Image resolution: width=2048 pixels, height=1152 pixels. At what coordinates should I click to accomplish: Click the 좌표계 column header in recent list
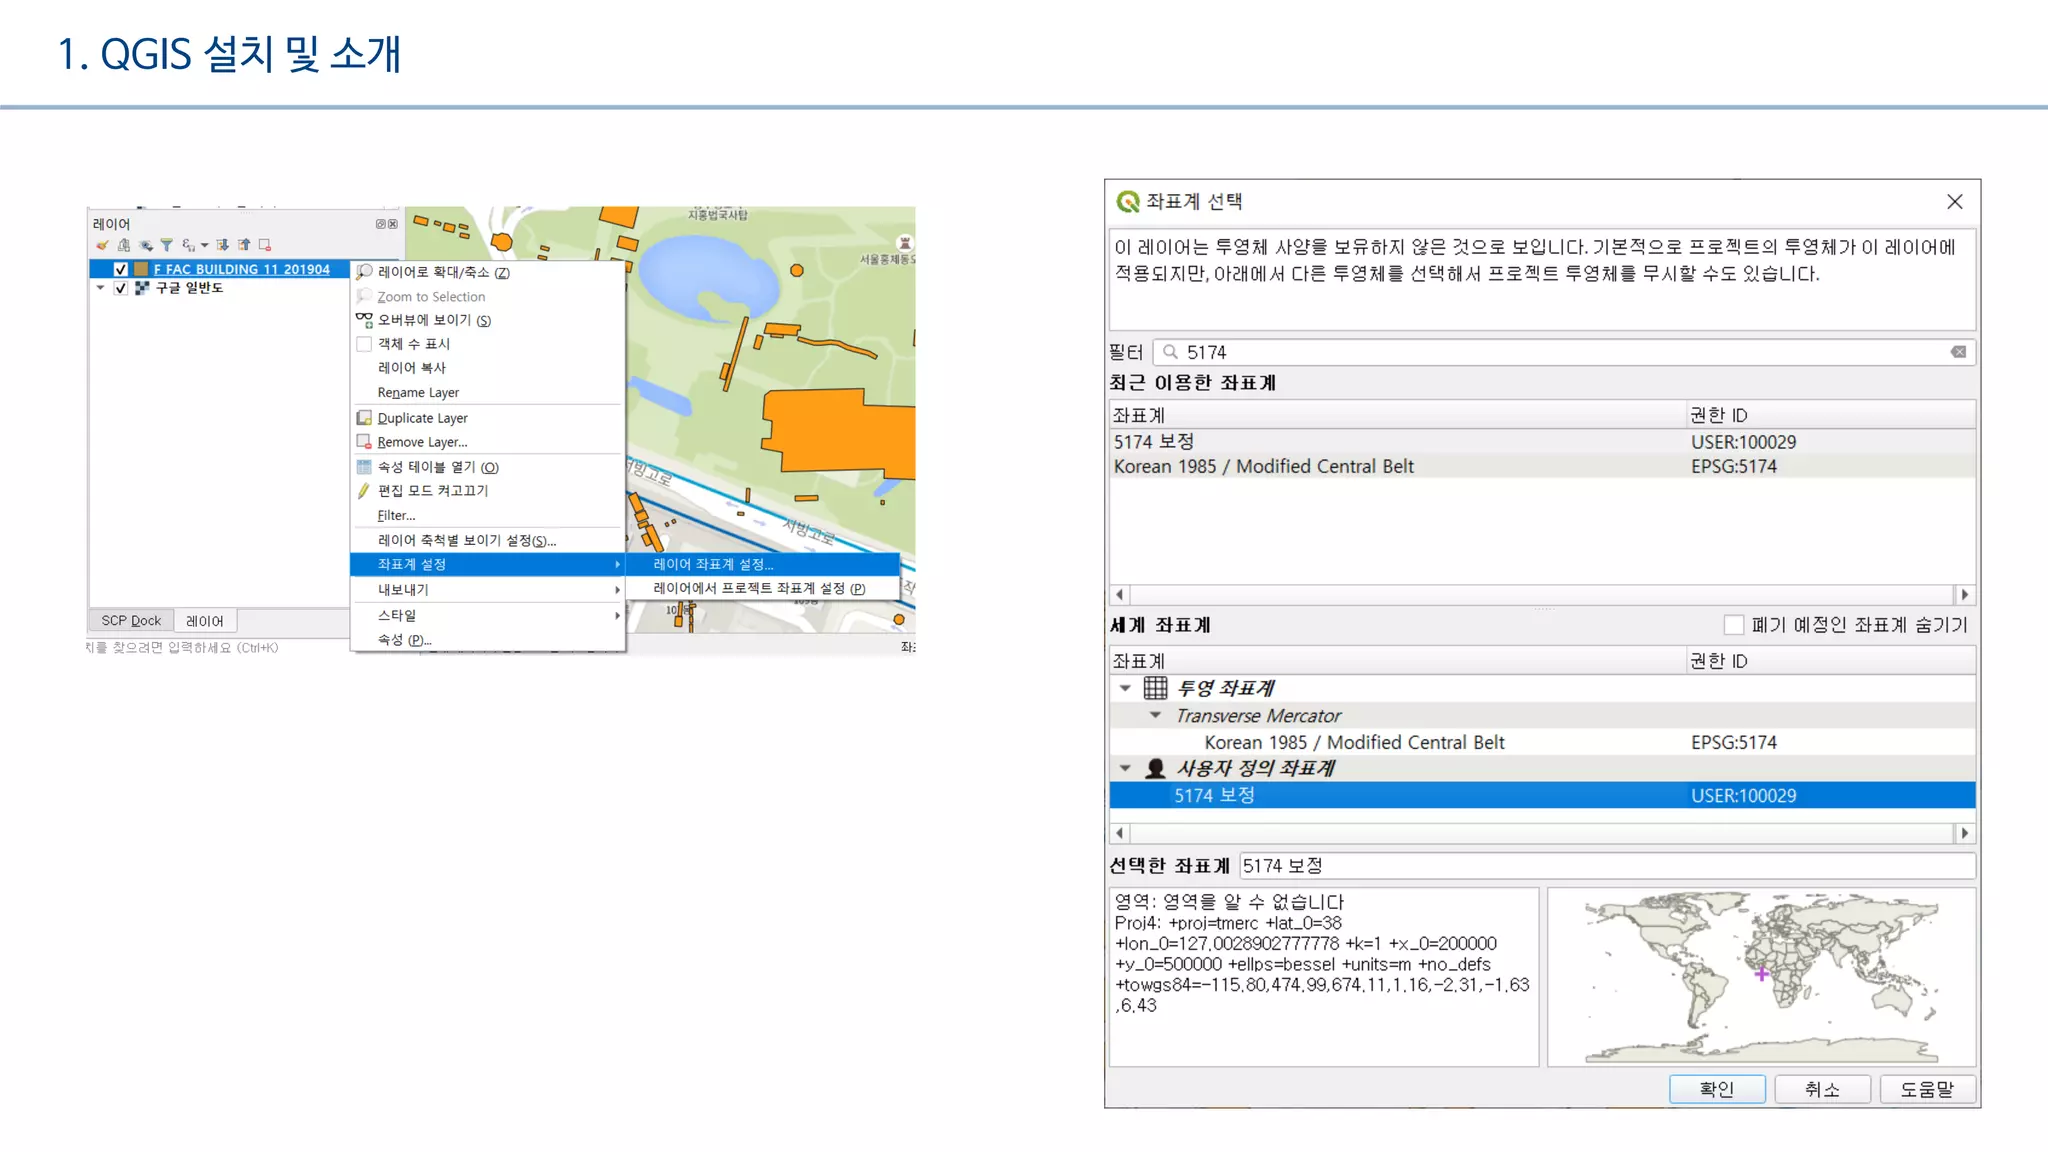[x=1397, y=415]
